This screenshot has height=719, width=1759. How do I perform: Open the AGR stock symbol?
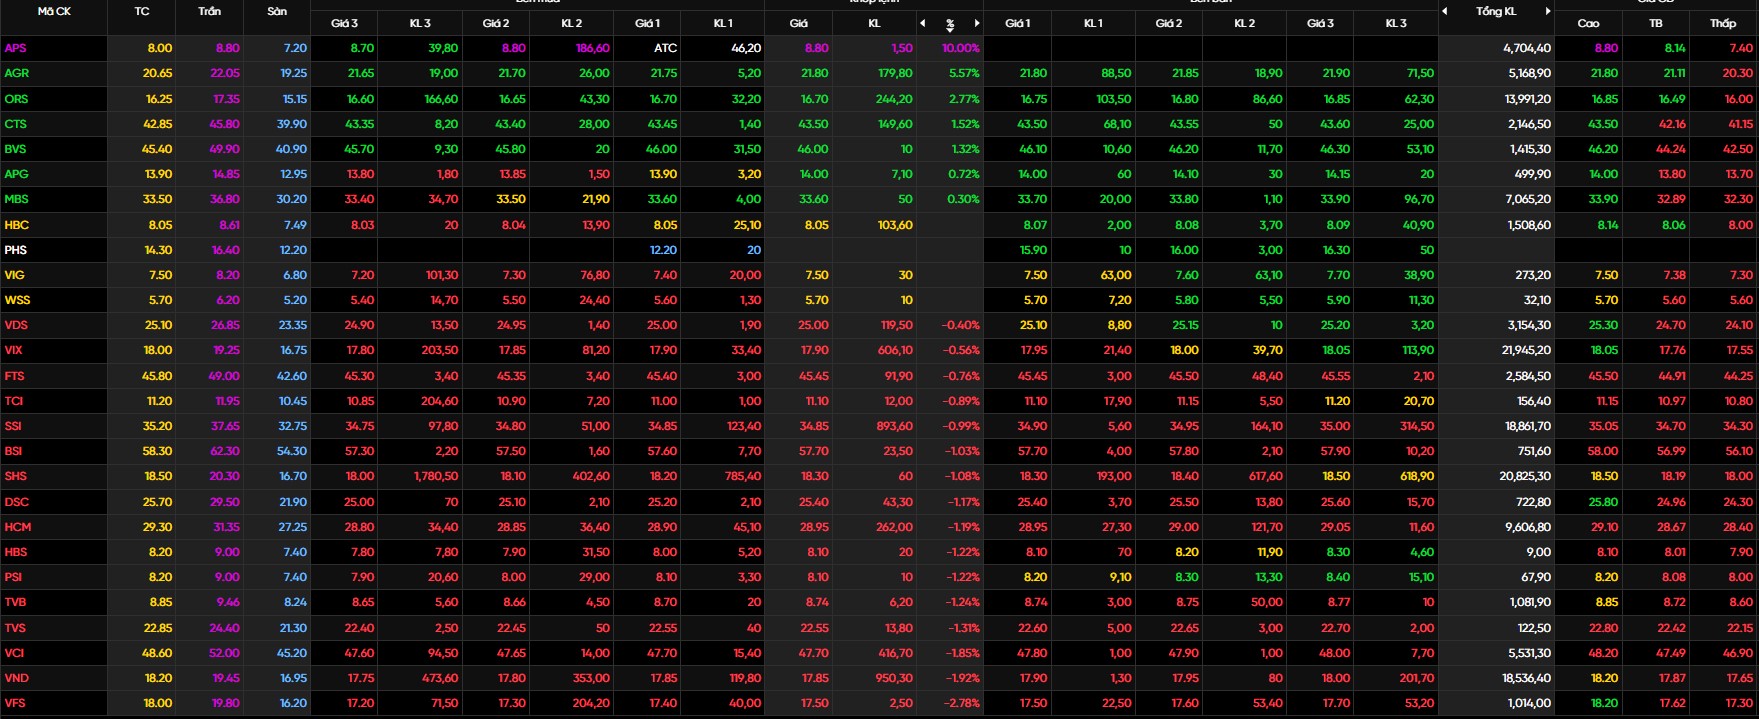[x=16, y=73]
